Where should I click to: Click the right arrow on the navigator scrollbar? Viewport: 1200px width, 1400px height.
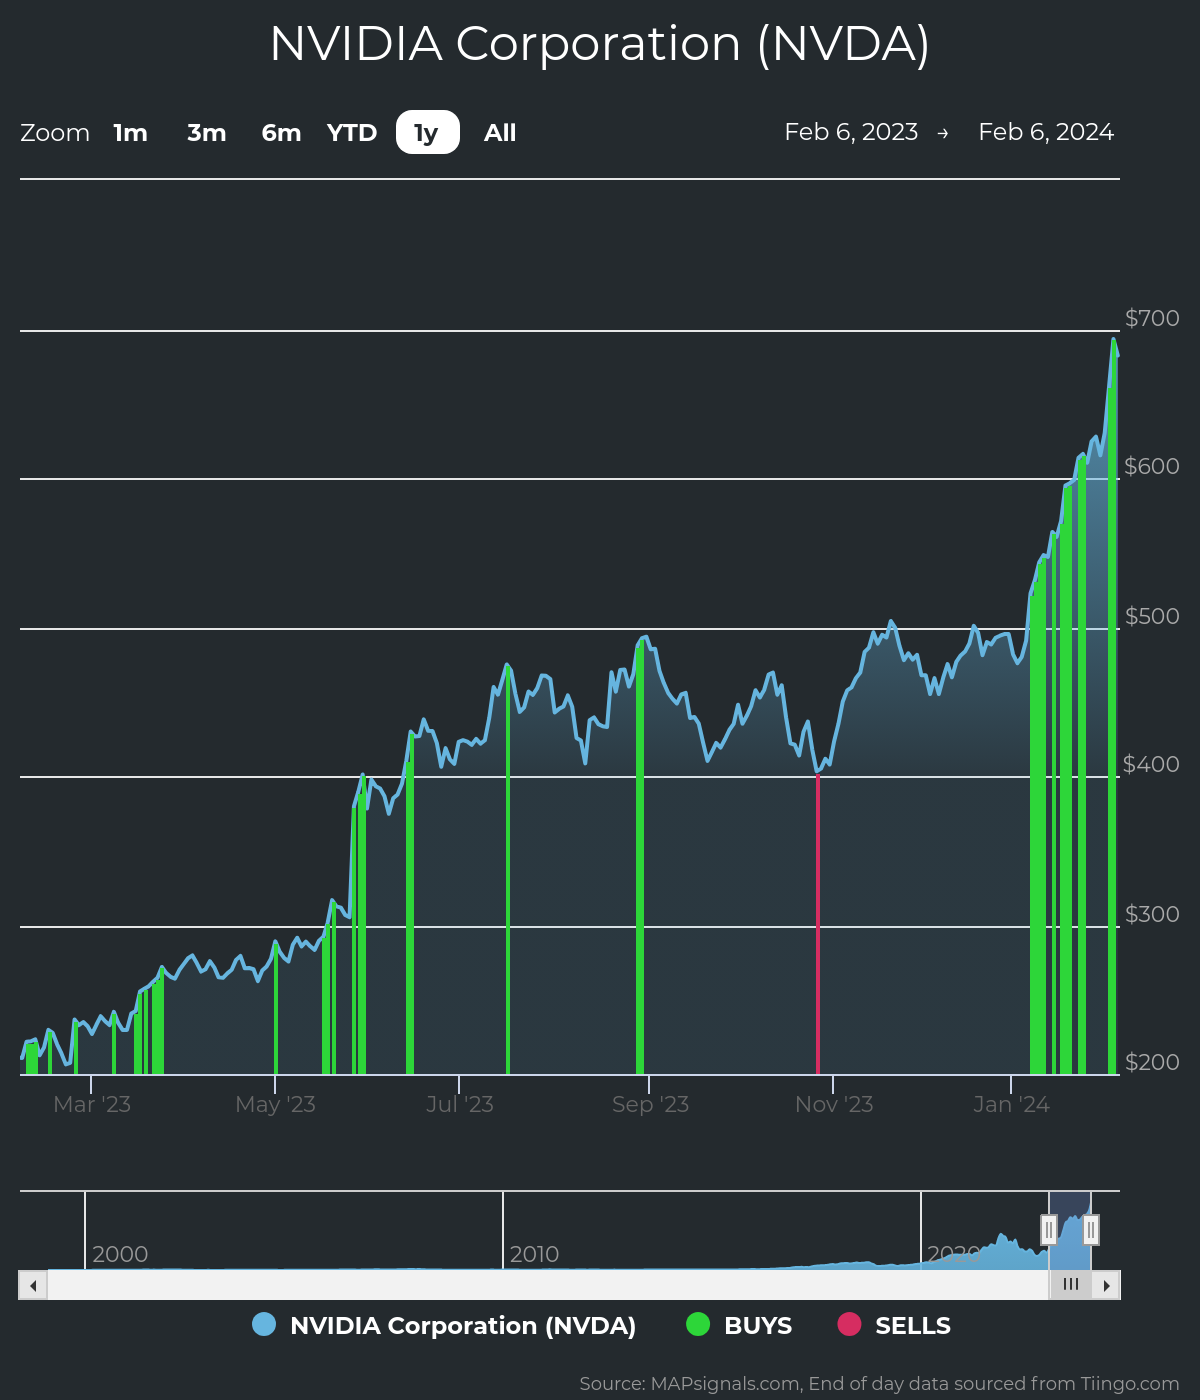(1107, 1285)
